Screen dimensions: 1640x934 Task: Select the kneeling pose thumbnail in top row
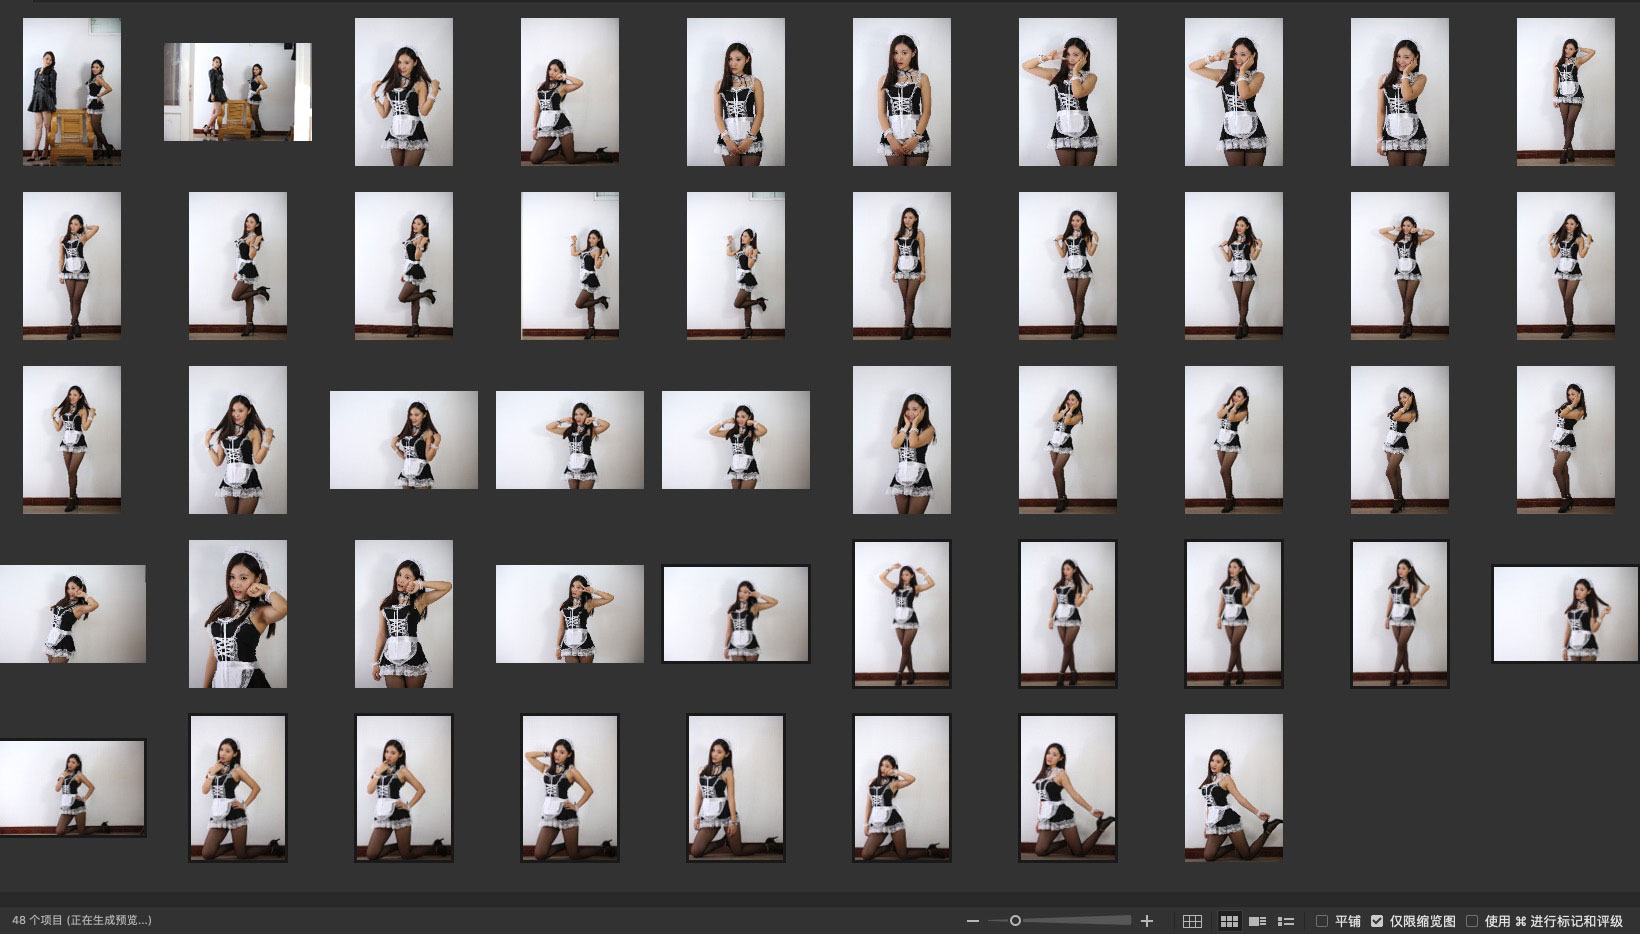pos(569,91)
